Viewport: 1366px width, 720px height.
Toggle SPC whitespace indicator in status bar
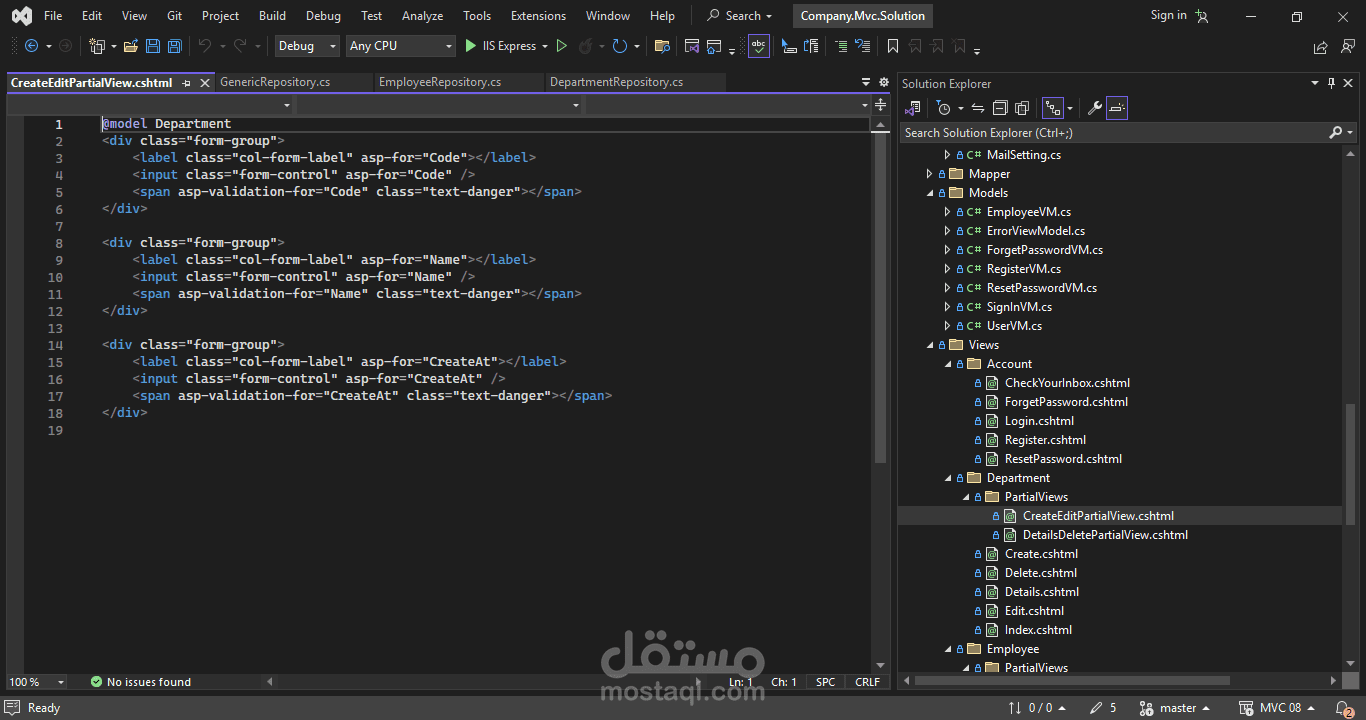coord(825,682)
